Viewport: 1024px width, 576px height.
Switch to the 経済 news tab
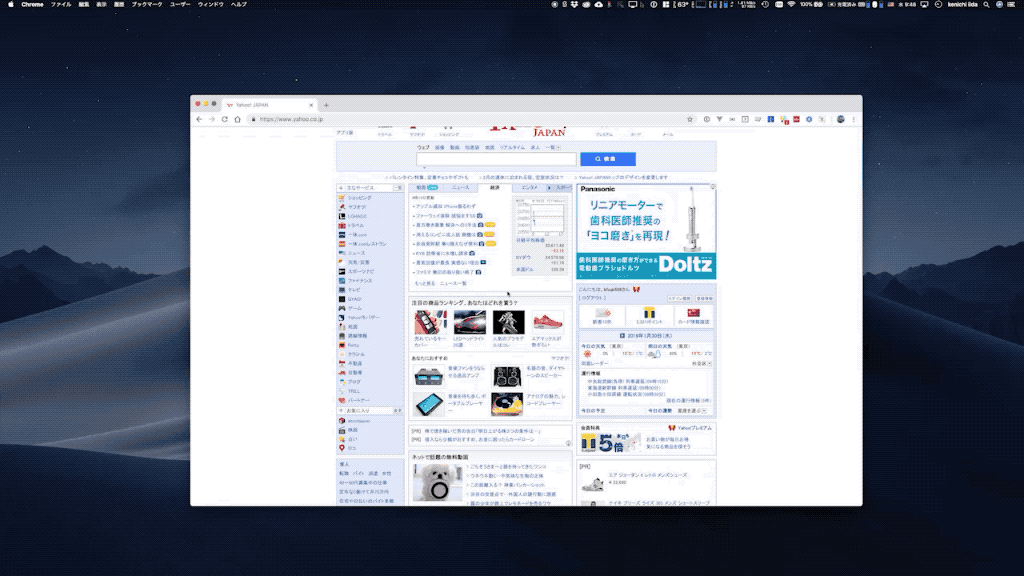tap(494, 187)
